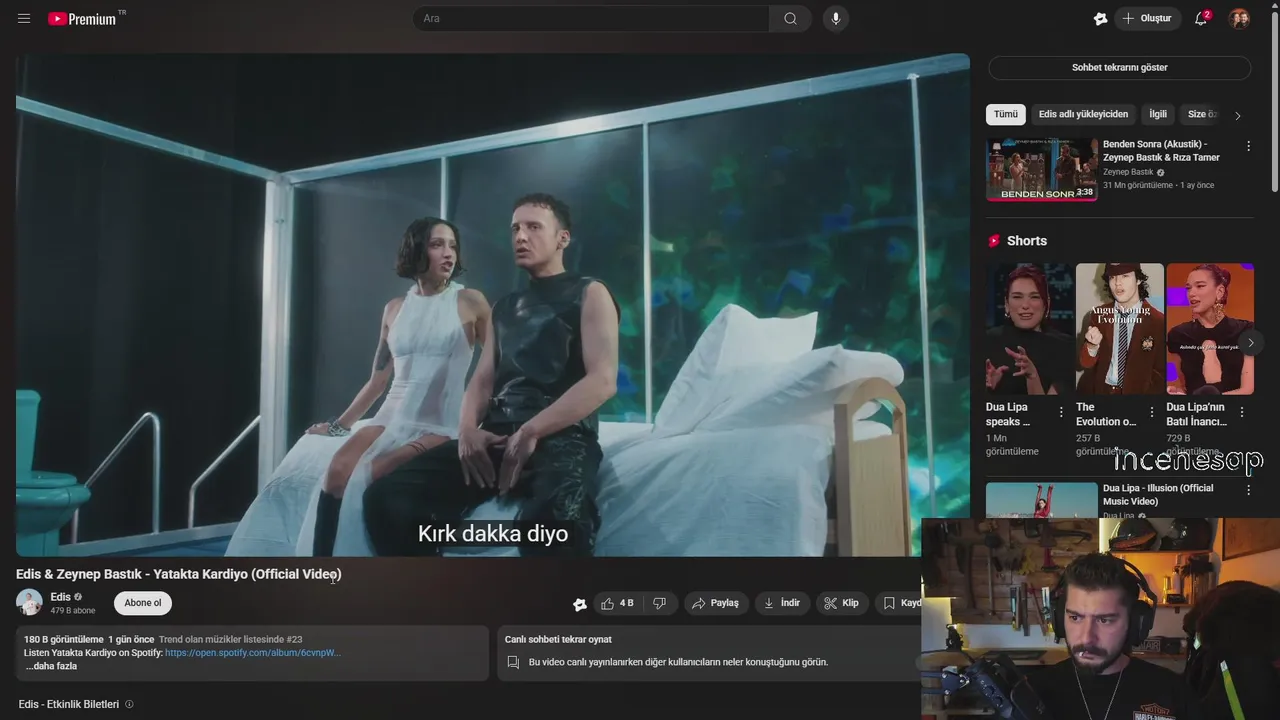Click Abone ol subscribe button
This screenshot has height=720, width=1280.
click(143, 603)
